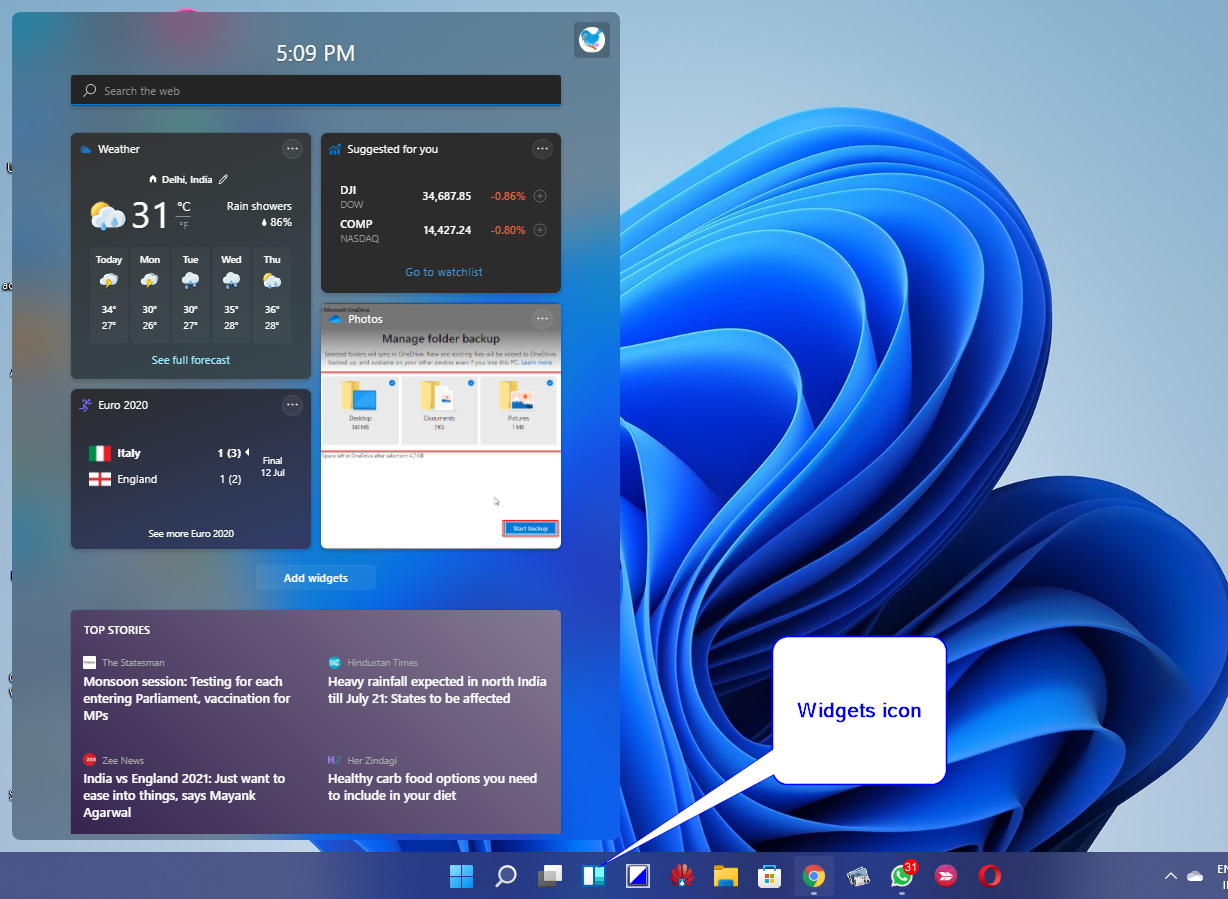Select the Today forecast card

pos(109,295)
